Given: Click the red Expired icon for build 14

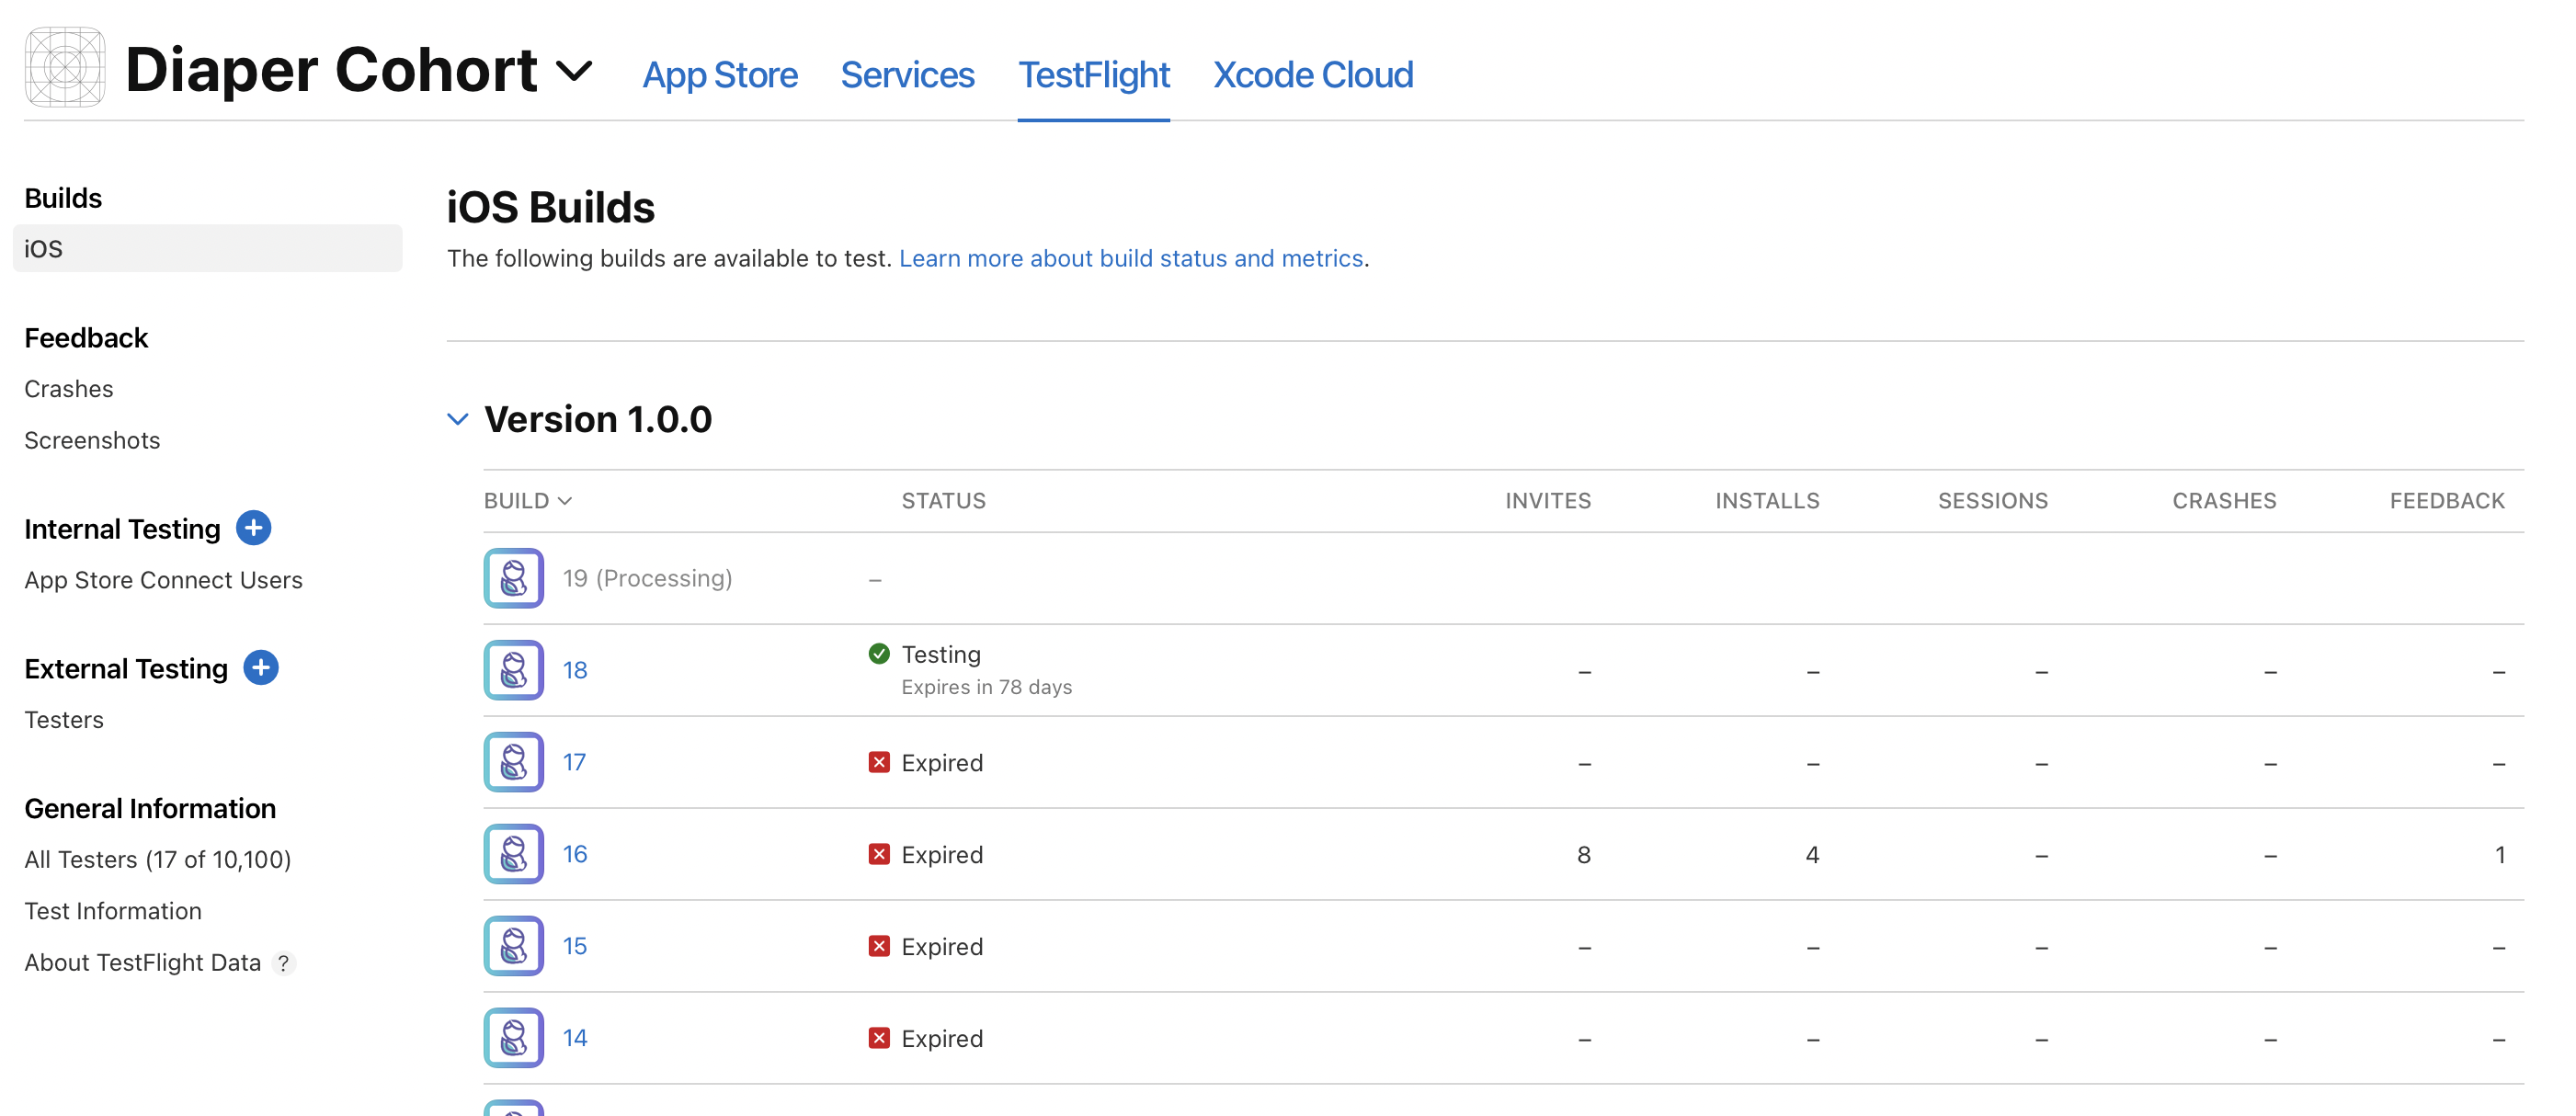Looking at the screenshot, I should (879, 1039).
